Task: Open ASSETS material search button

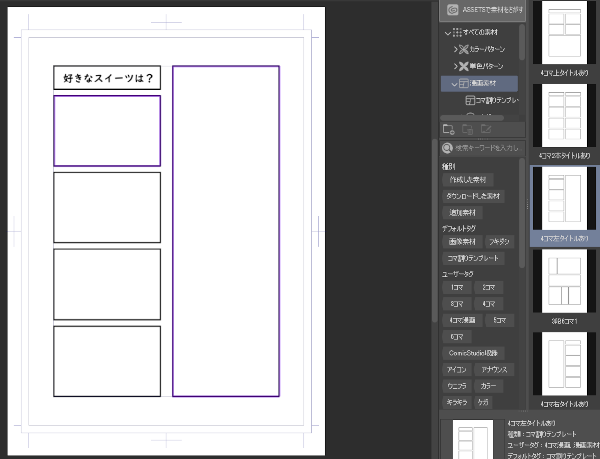Action: 483,10
